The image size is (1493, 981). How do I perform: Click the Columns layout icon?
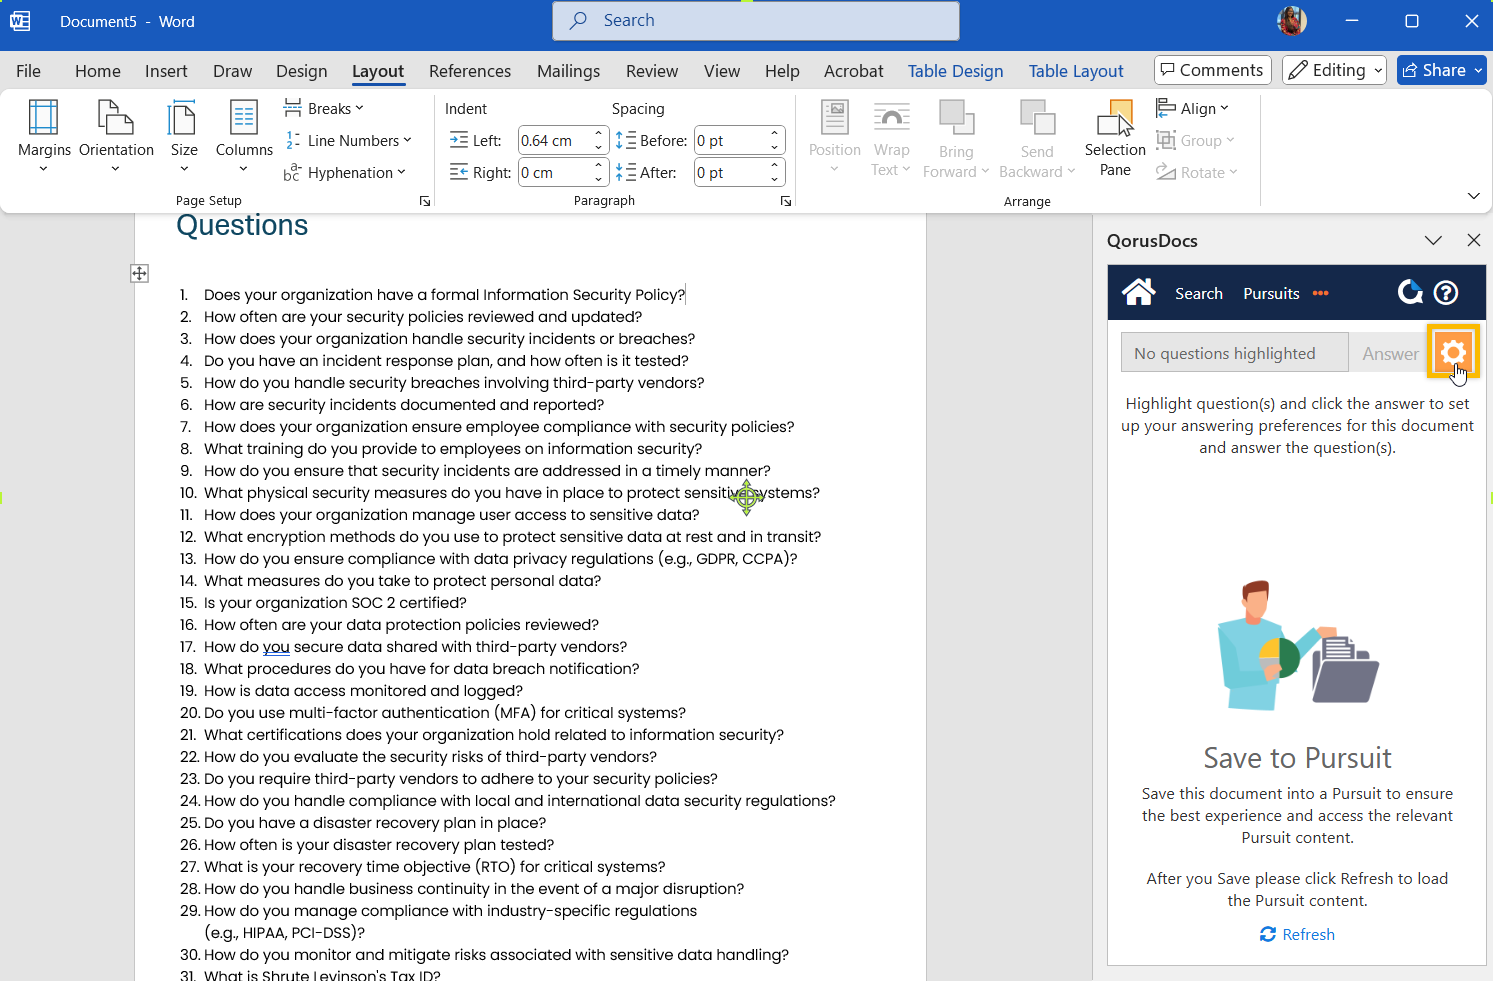pyautogui.click(x=244, y=119)
